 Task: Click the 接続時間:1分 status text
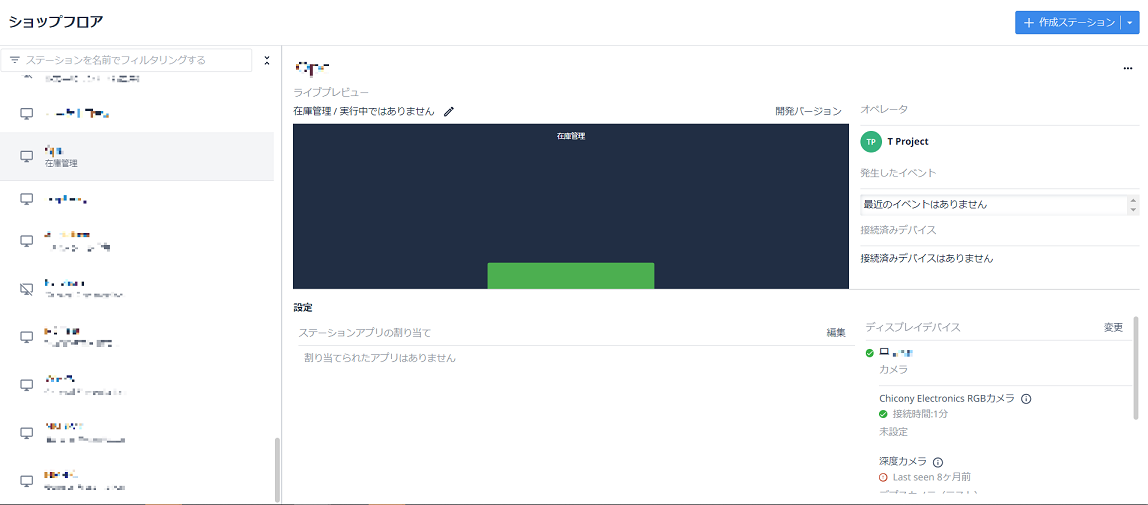tap(921, 414)
